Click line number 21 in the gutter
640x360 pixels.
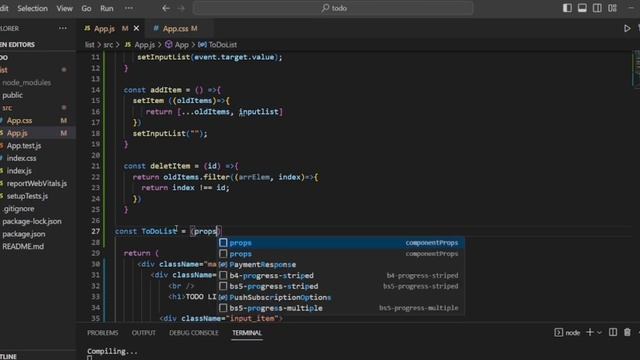tap(96, 166)
